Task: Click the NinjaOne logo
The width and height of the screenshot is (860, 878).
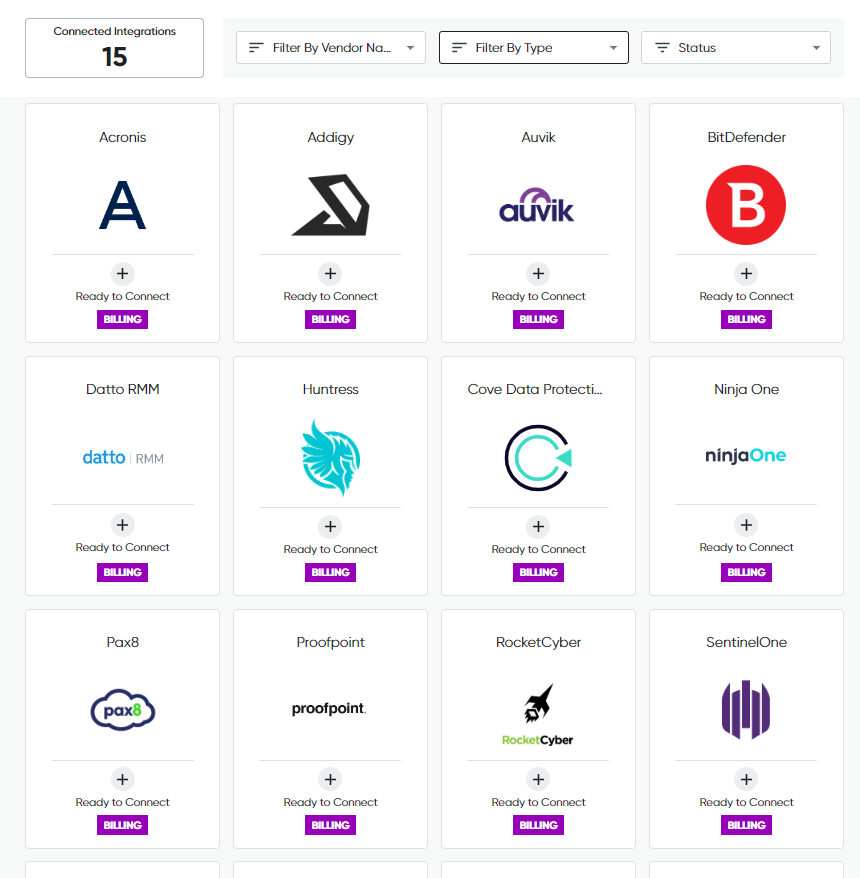Action: (x=746, y=457)
